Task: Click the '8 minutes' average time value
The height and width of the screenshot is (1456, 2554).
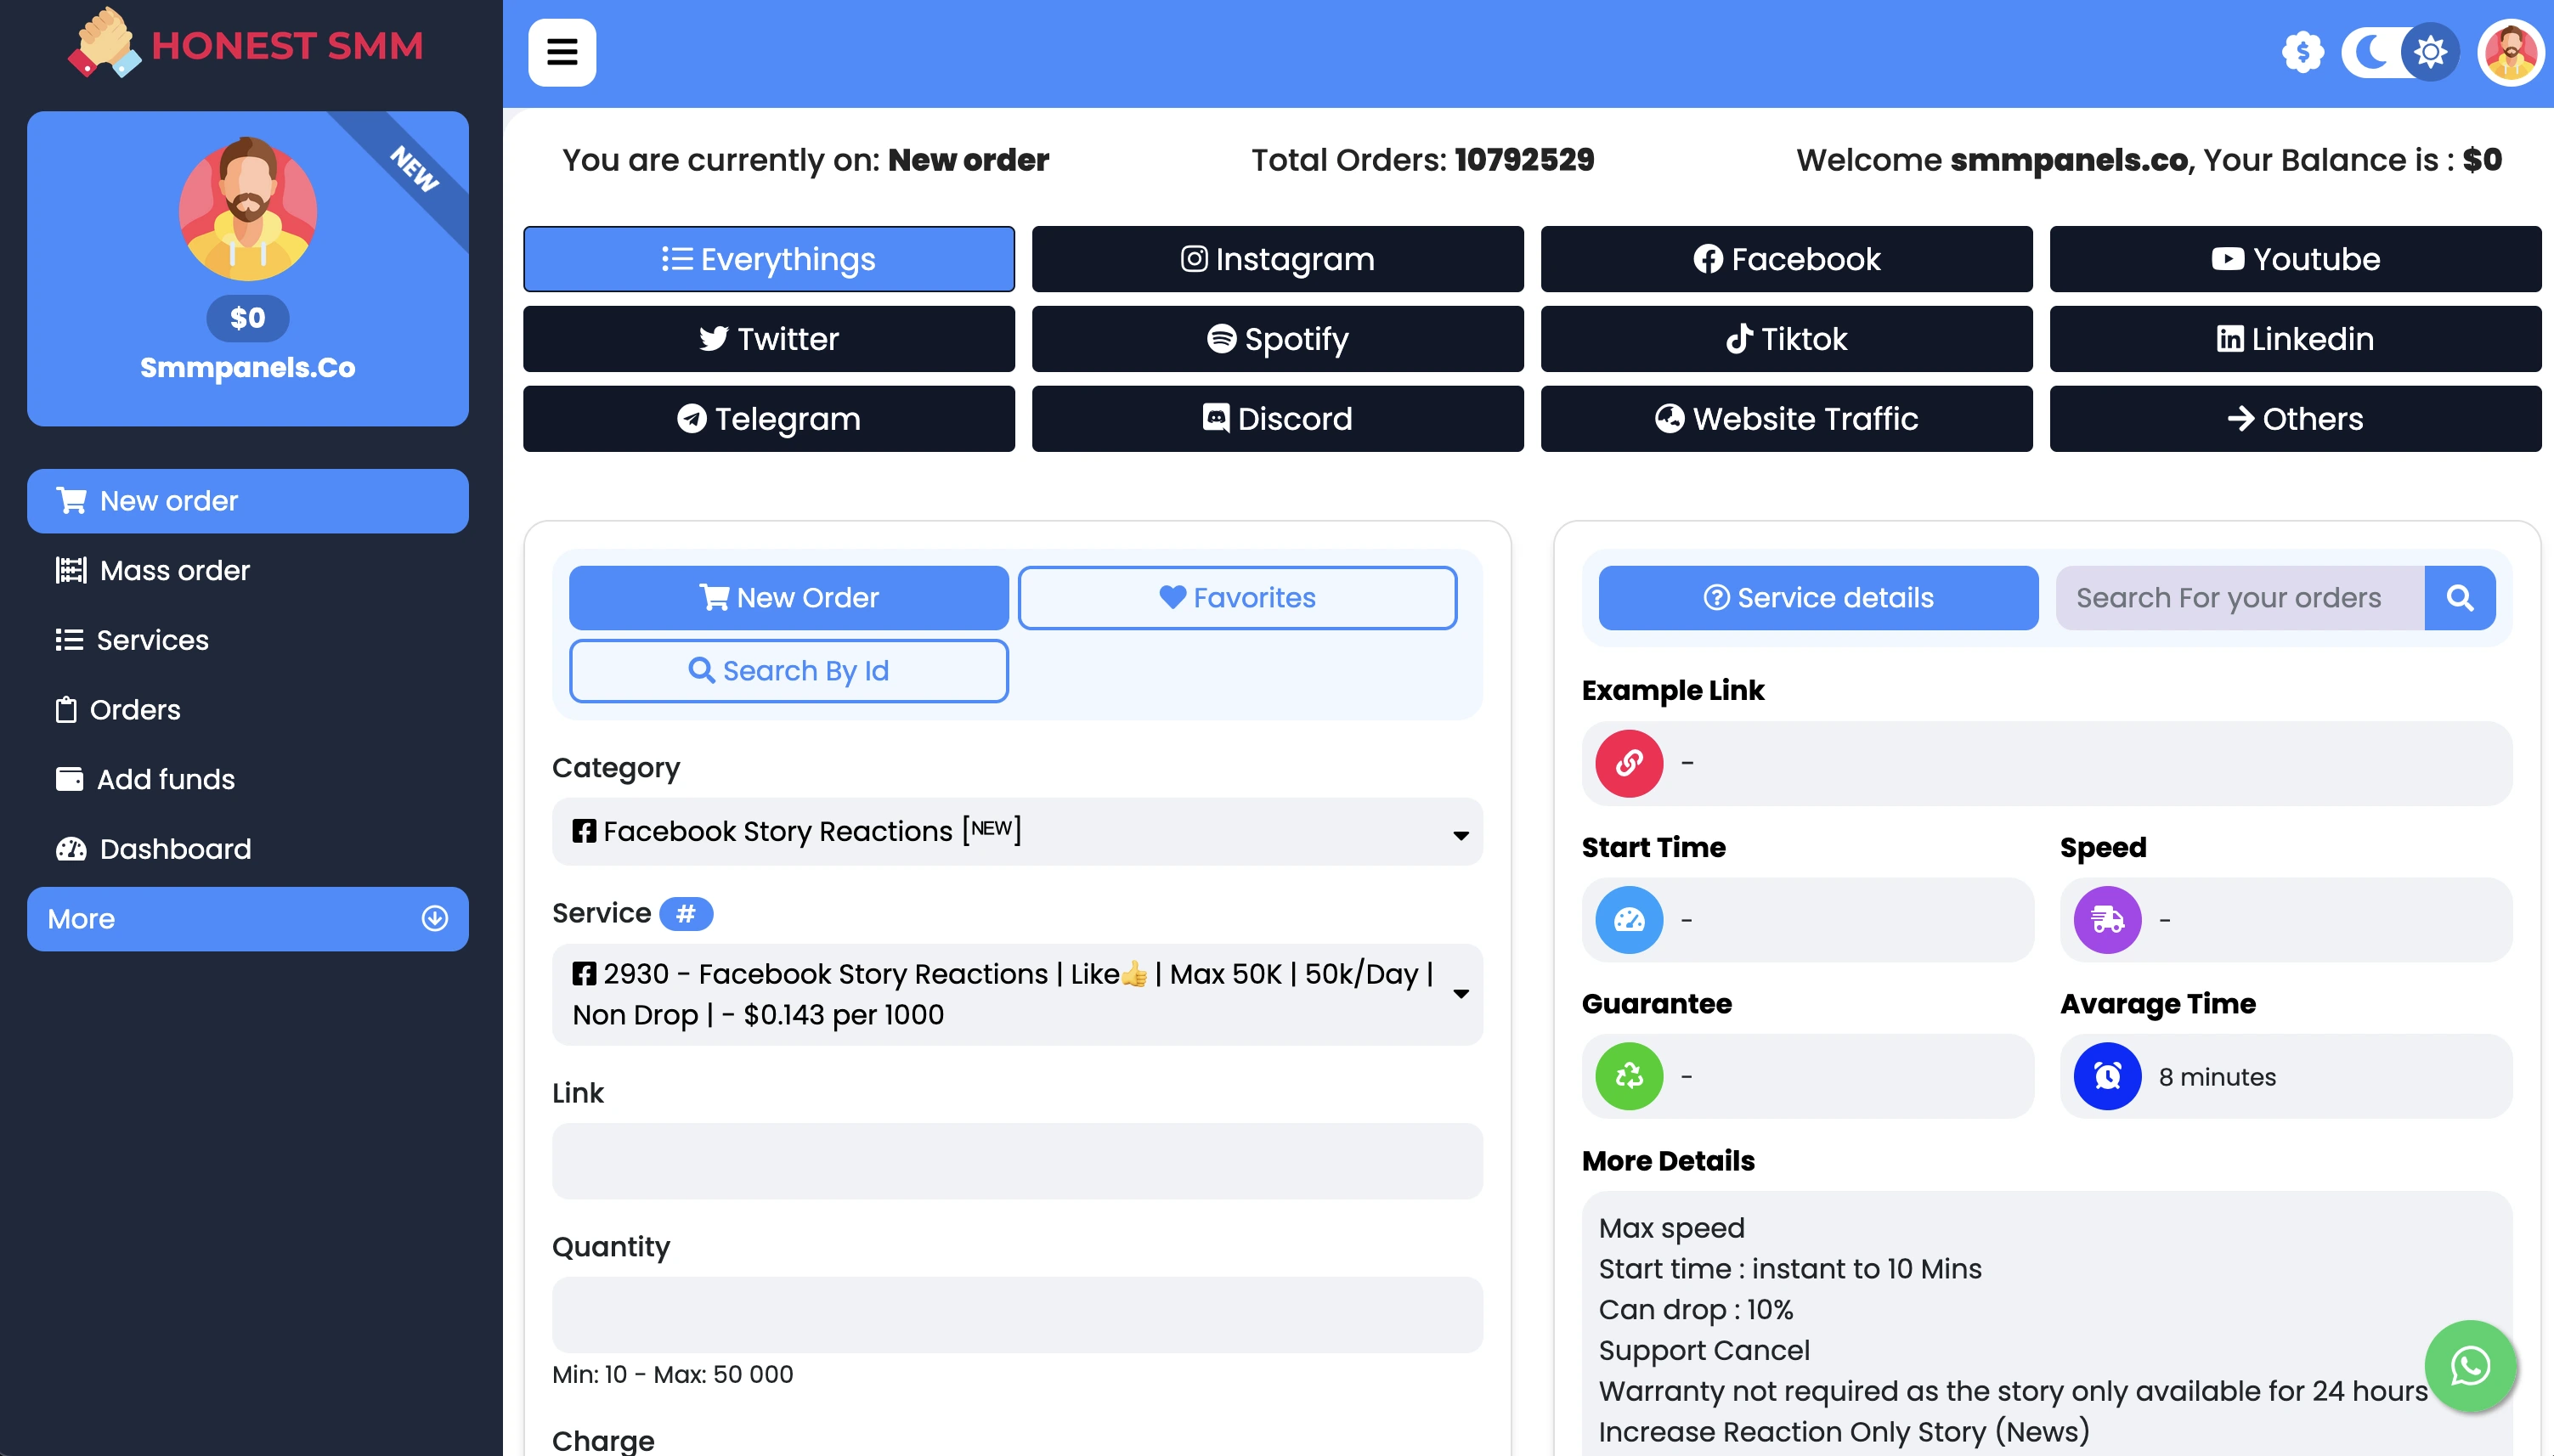Action: click(x=2217, y=1077)
